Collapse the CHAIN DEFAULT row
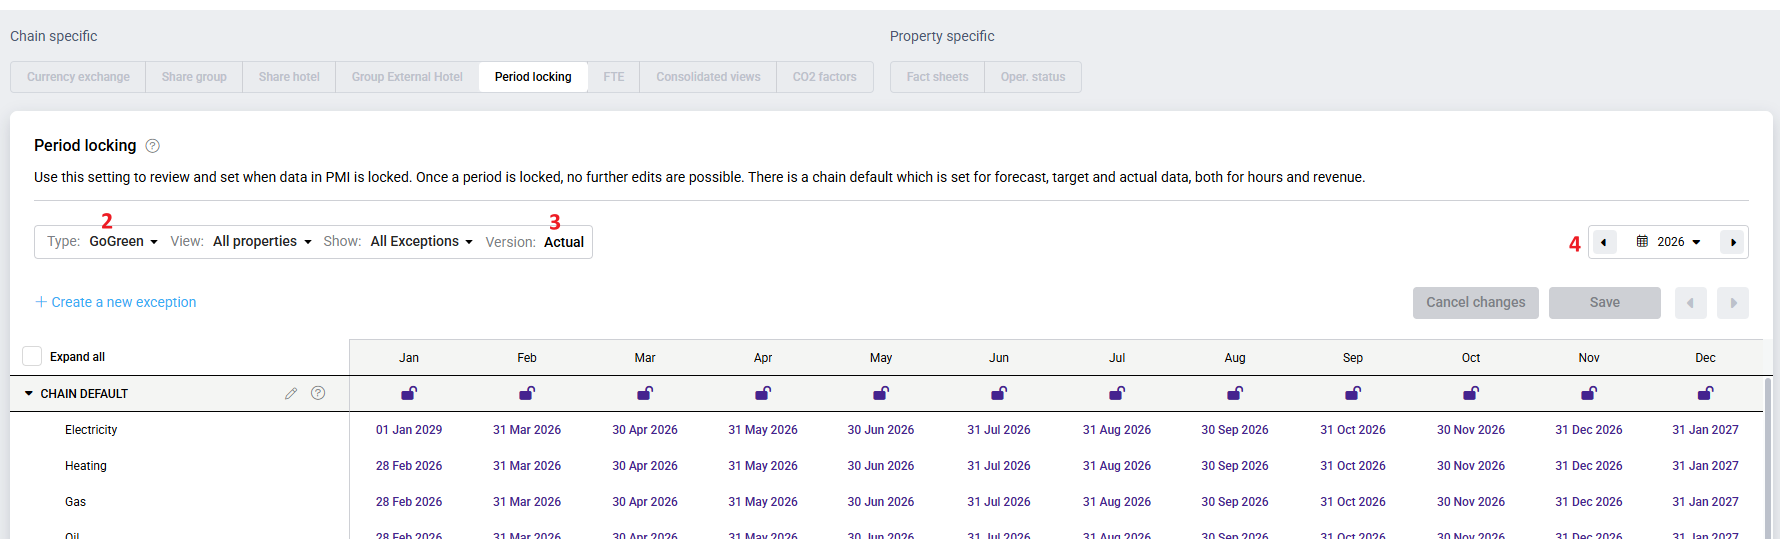The width and height of the screenshot is (1780, 539). [29, 394]
